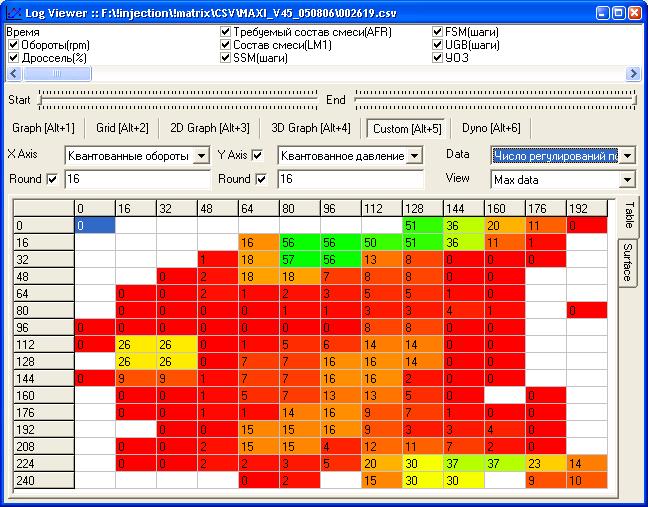Expand the View Max data dropdown
648x507 pixels.
(627, 179)
